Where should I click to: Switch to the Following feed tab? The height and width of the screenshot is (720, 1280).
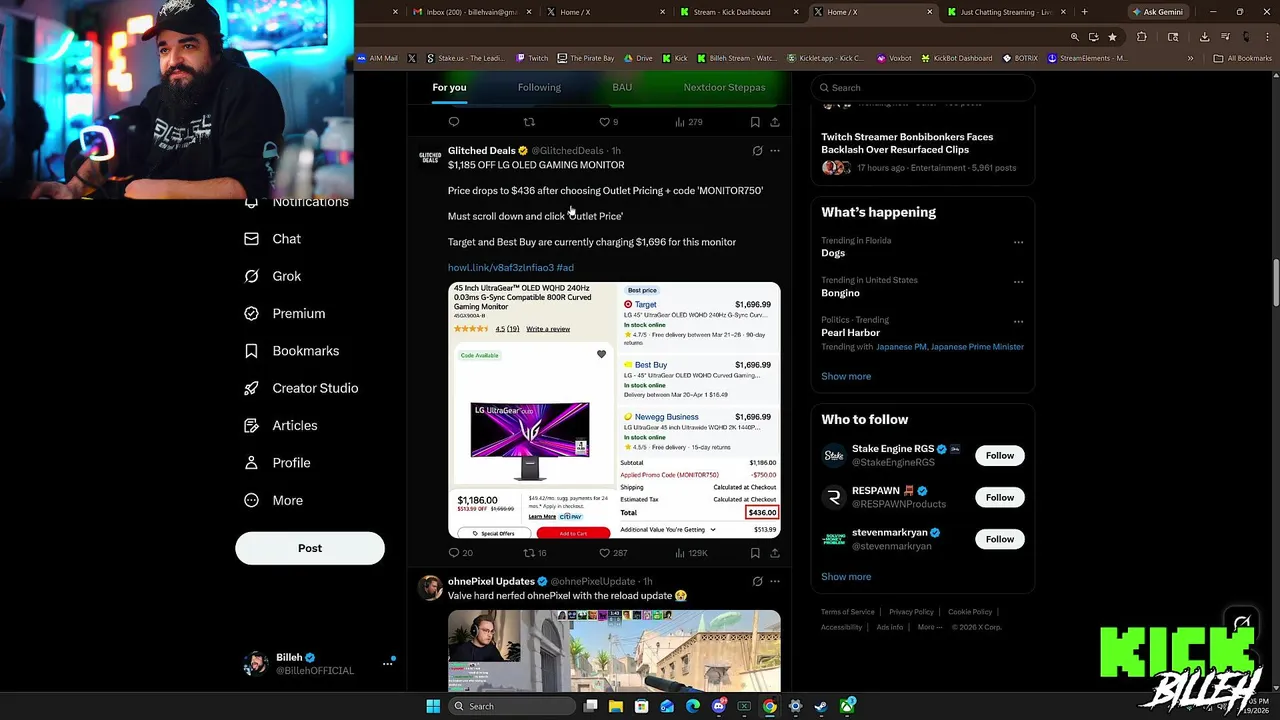(x=539, y=87)
